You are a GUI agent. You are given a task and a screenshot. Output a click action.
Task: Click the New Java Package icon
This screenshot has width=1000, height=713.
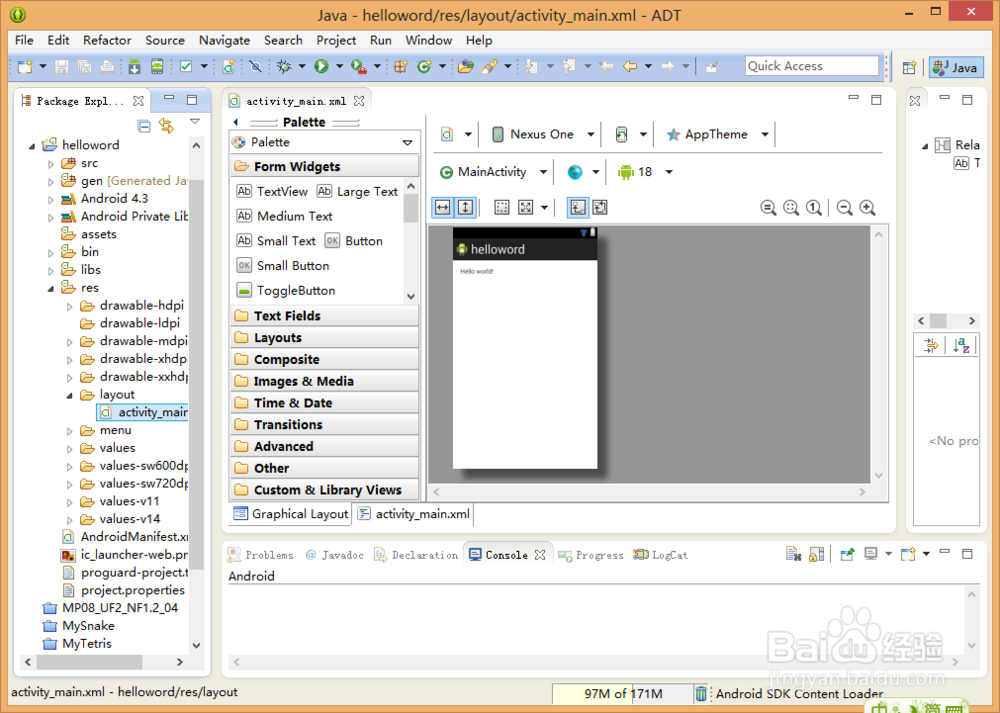tap(401, 66)
